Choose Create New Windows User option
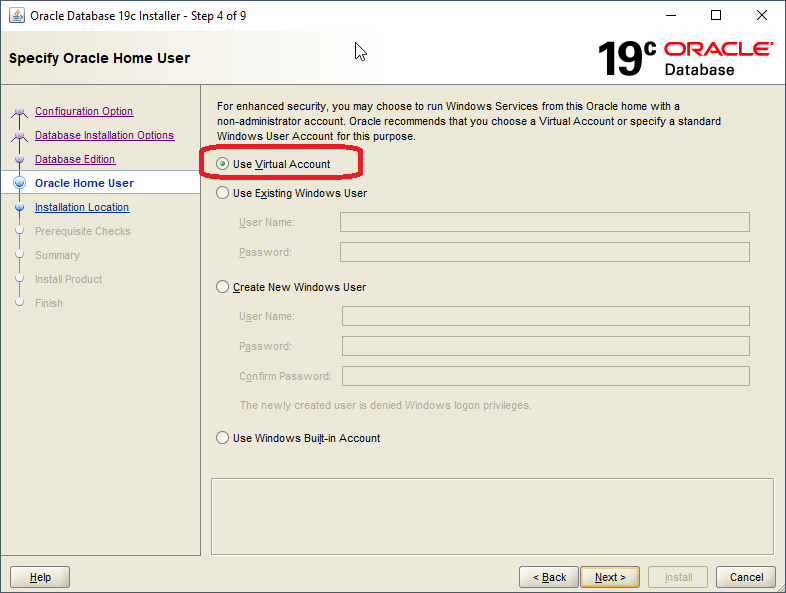 (223, 287)
